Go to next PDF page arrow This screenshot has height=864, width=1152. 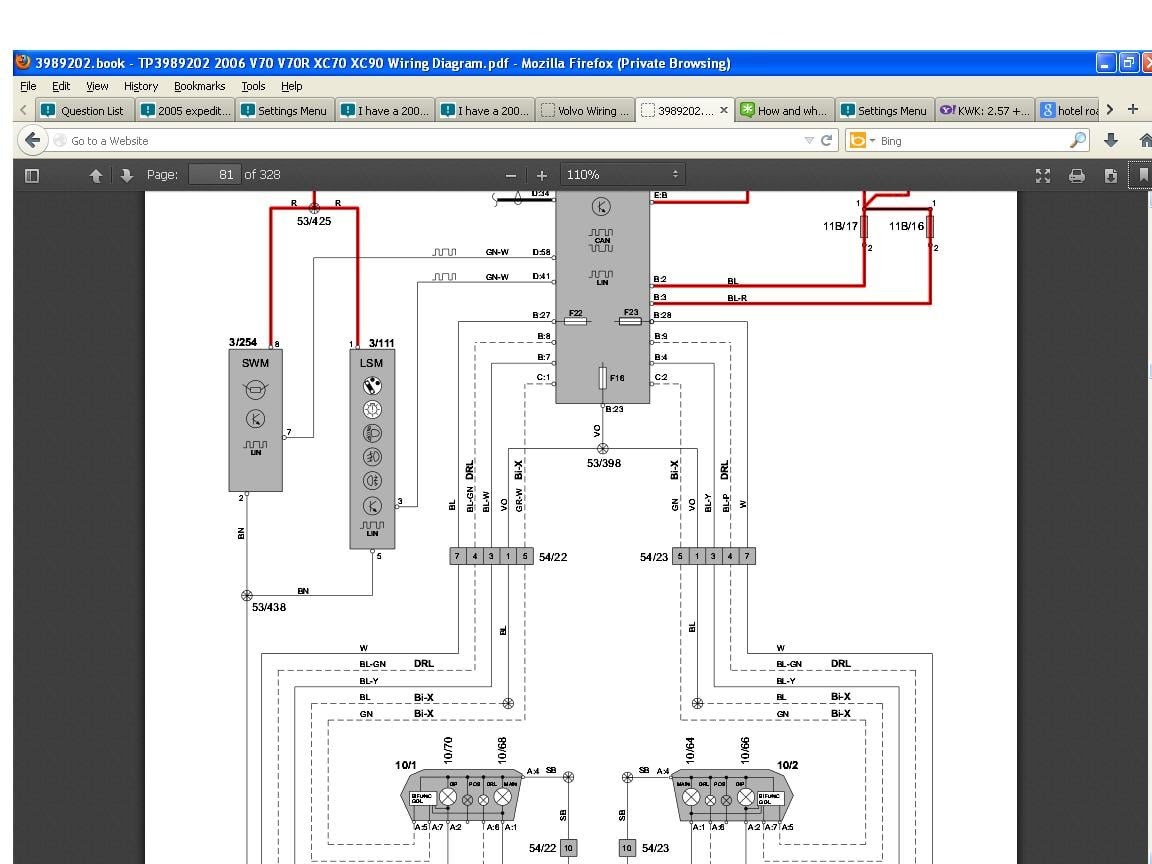pyautogui.click(x=126, y=176)
